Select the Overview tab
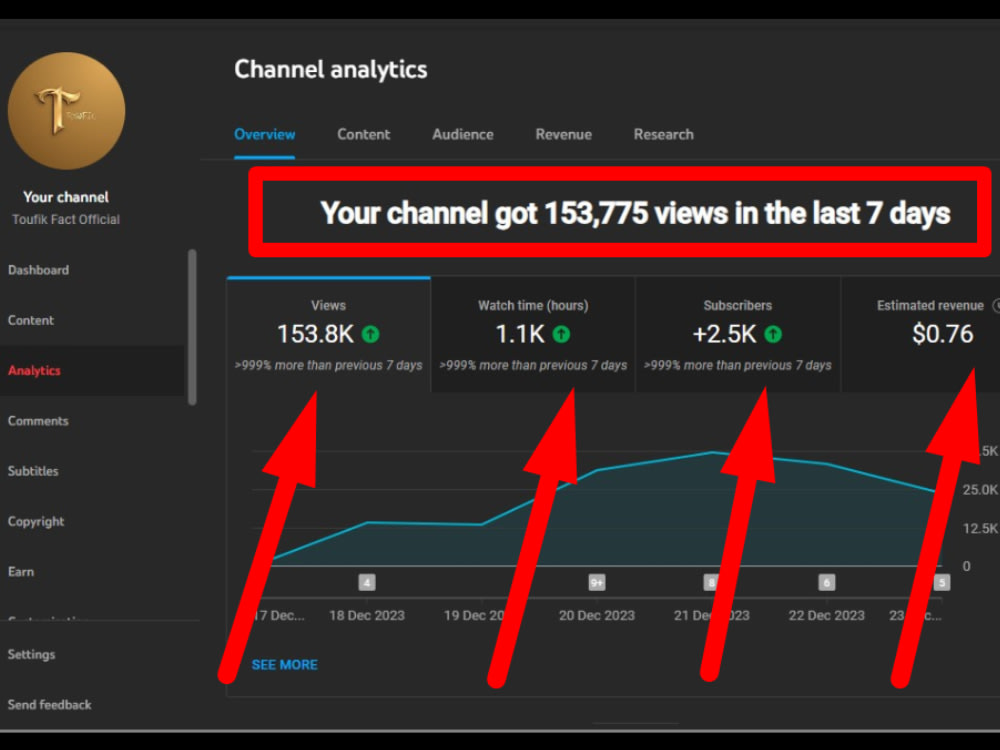This screenshot has height=750, width=1000. coord(264,134)
